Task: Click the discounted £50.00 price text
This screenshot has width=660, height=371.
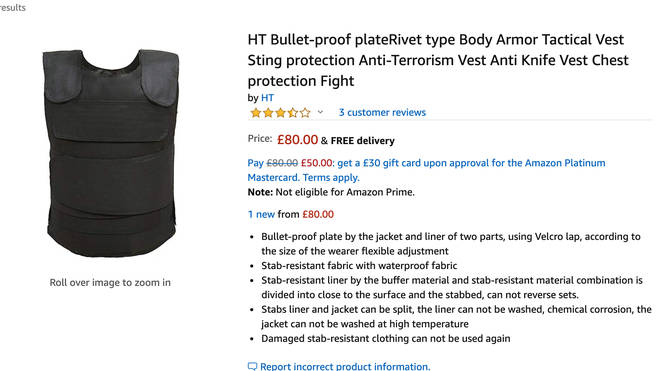Action: click(317, 163)
